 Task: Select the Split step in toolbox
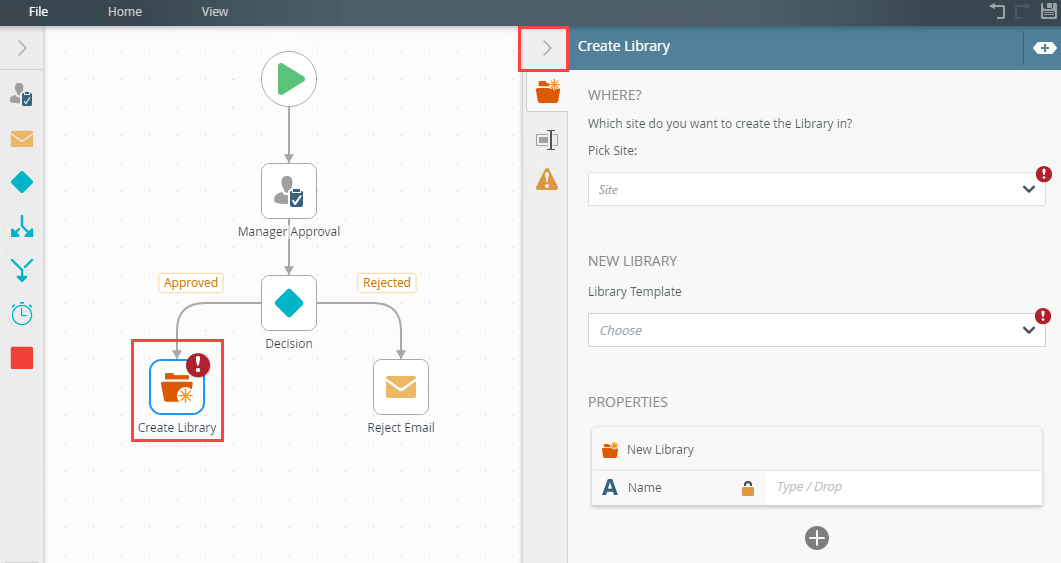(x=22, y=226)
